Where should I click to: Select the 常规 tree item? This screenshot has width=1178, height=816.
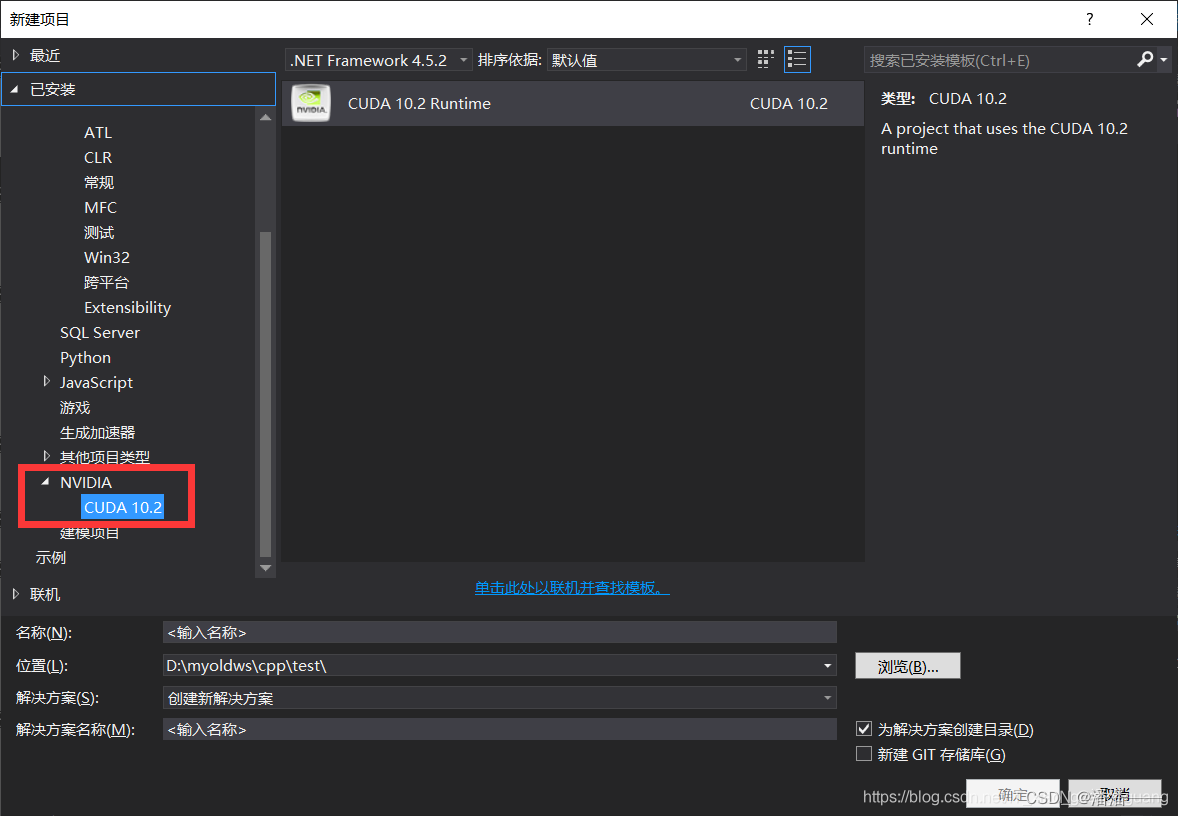tap(98, 183)
